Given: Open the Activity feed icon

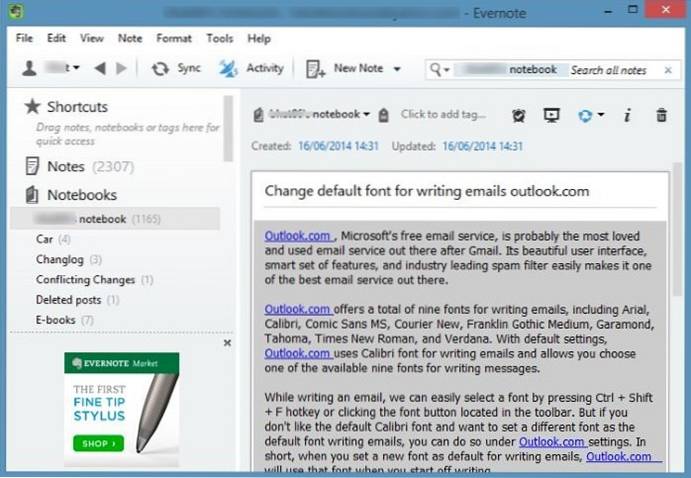Looking at the screenshot, I should 228,69.
